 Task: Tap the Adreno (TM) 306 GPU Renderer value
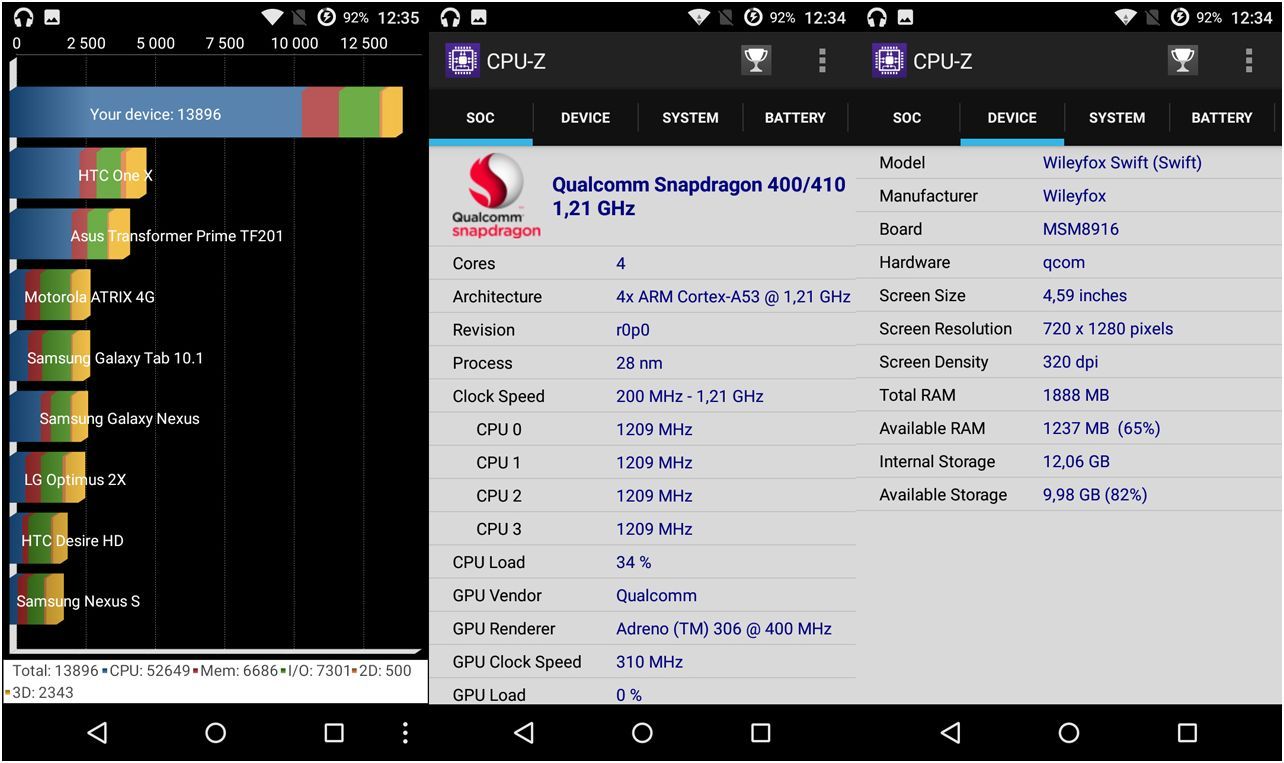(723, 629)
